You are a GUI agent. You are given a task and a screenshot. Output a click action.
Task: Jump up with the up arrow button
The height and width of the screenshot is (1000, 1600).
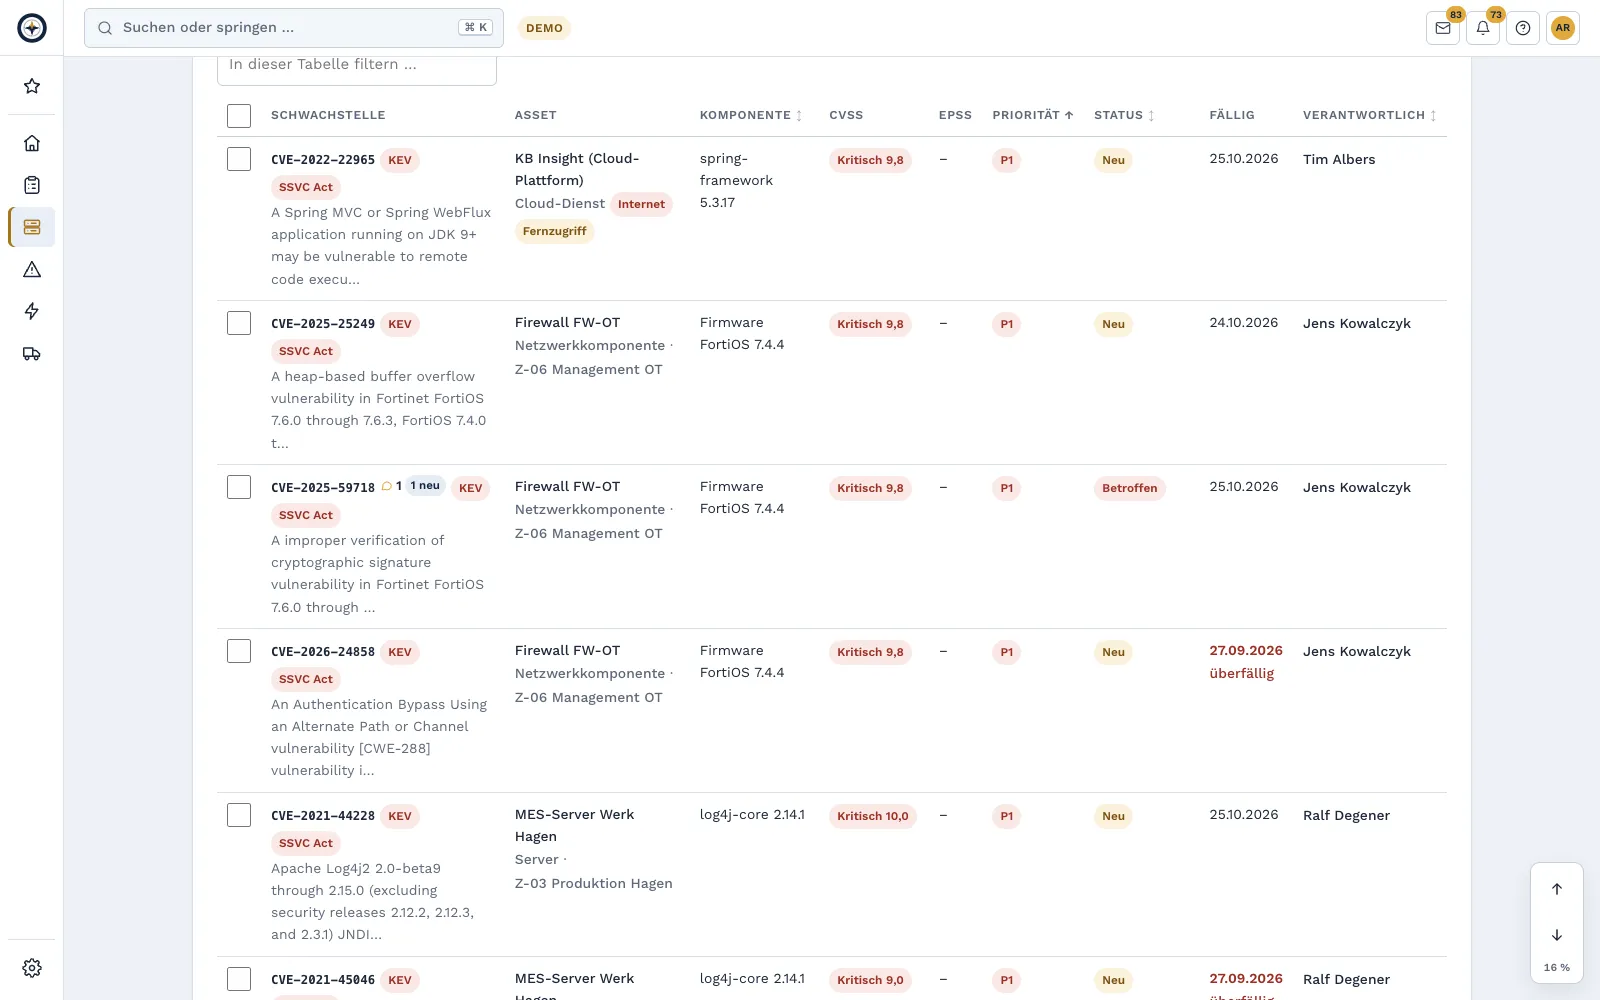(1557, 889)
